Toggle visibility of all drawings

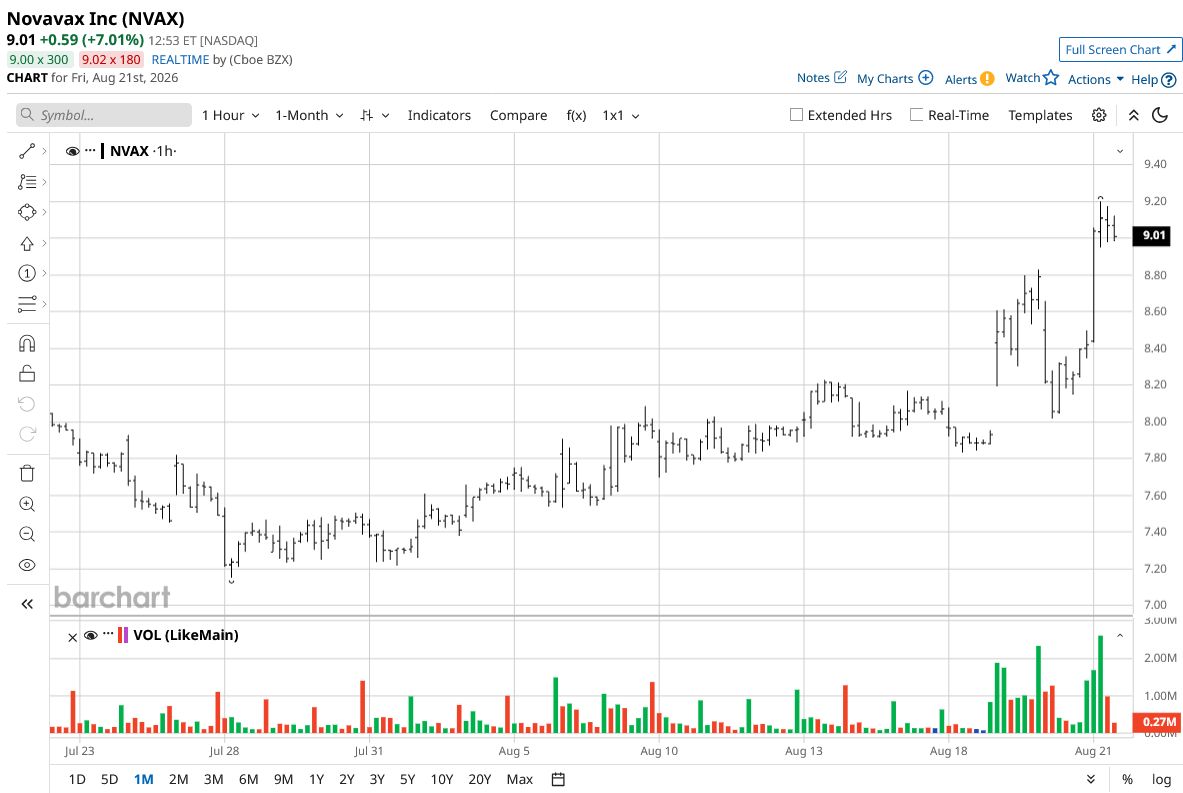click(27, 565)
